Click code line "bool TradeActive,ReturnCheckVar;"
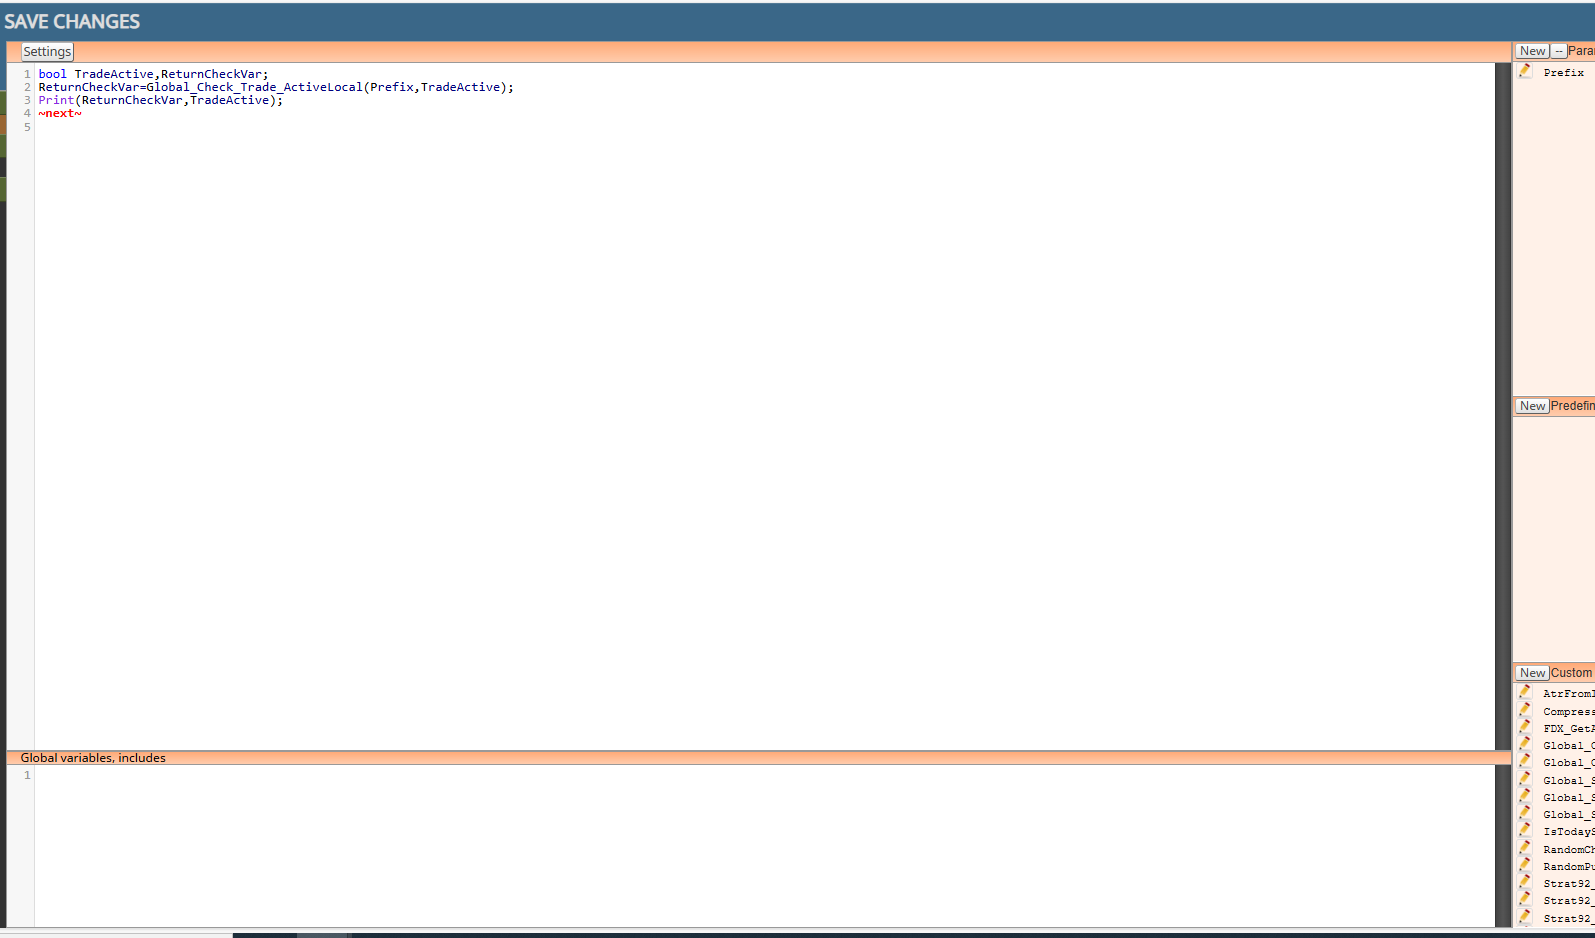The height and width of the screenshot is (938, 1595). (154, 74)
